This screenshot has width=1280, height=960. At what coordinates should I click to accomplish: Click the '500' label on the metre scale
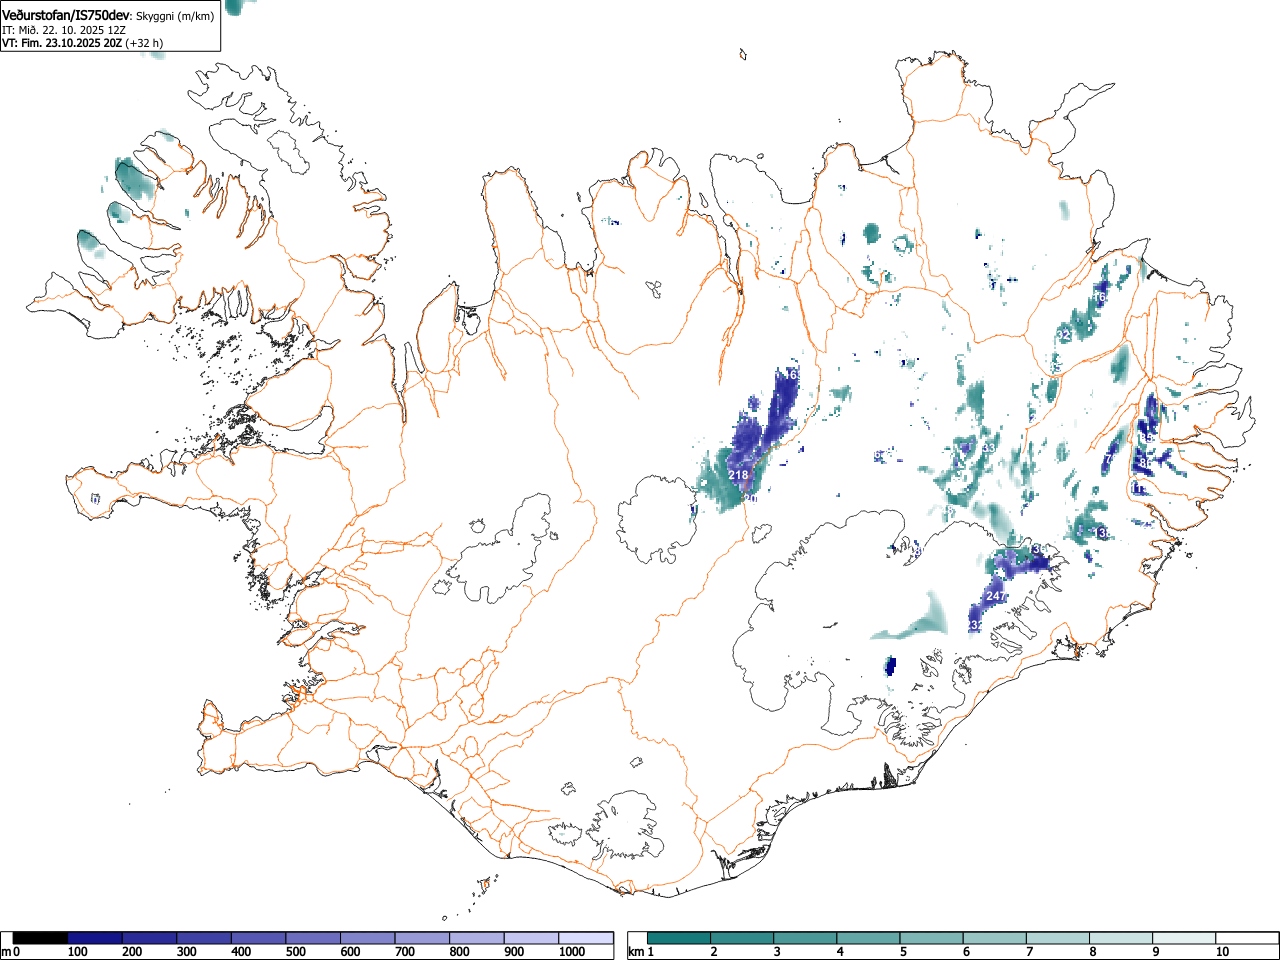click(295, 952)
